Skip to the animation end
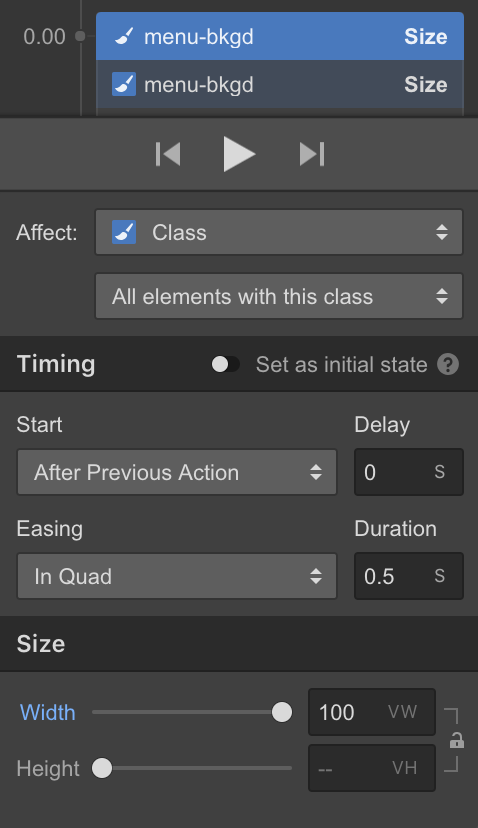The width and height of the screenshot is (478, 828). 312,154
